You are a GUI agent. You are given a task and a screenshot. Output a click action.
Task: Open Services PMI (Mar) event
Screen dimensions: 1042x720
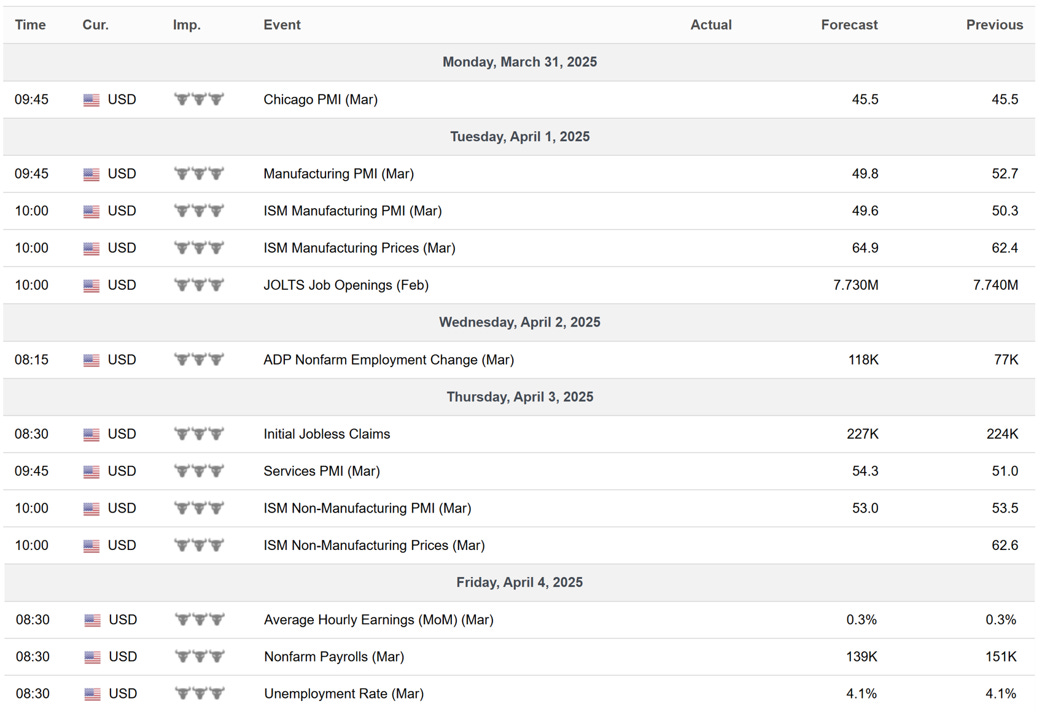click(322, 472)
